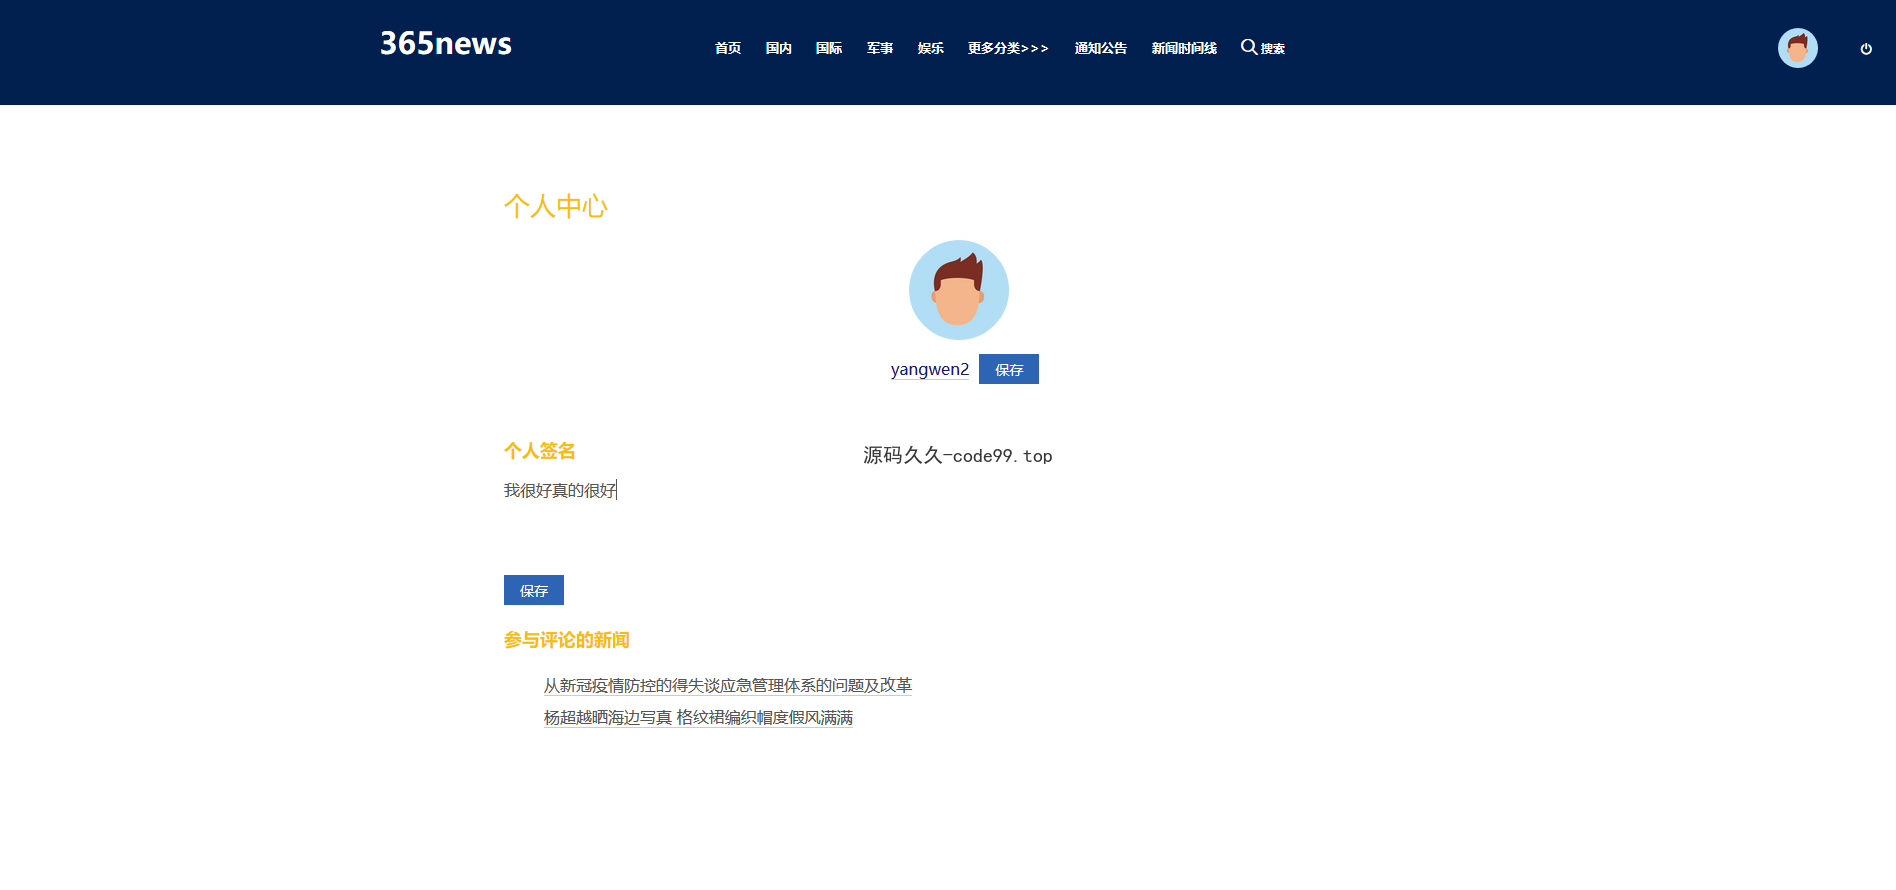
Task: Click the large profile avatar image
Action: coord(958,290)
